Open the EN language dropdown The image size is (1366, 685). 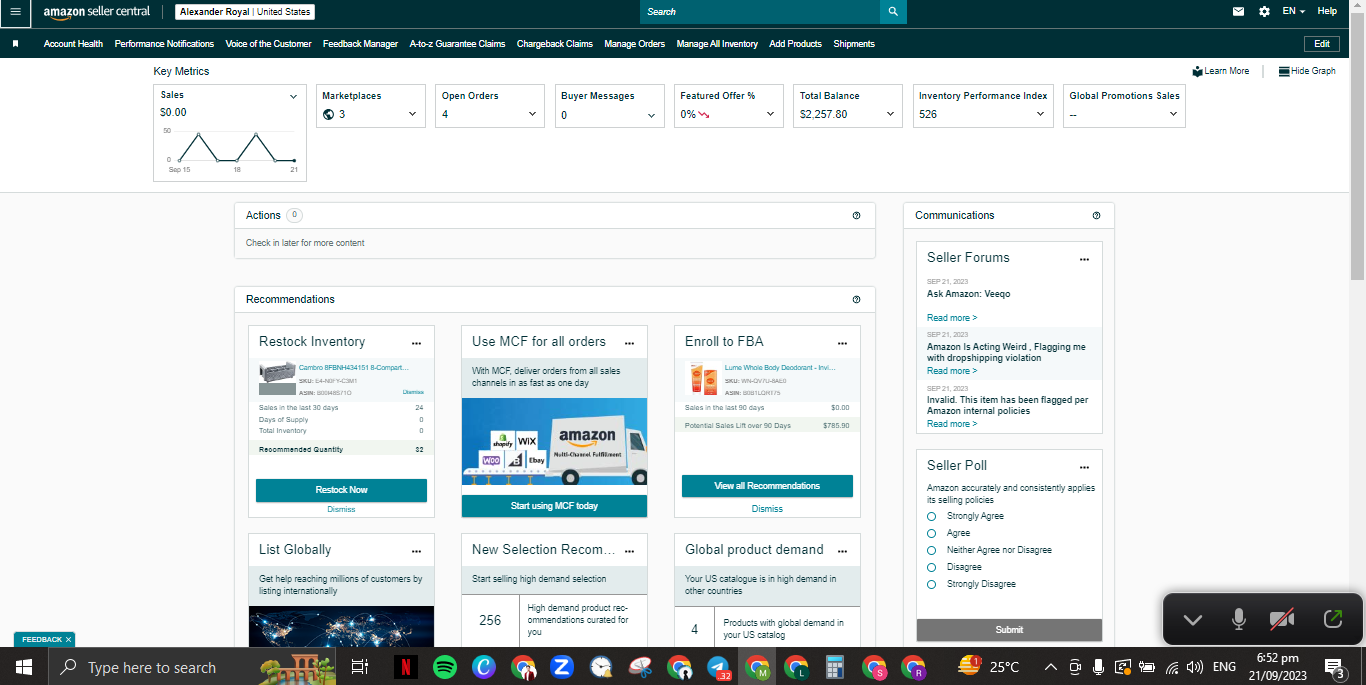click(1294, 11)
